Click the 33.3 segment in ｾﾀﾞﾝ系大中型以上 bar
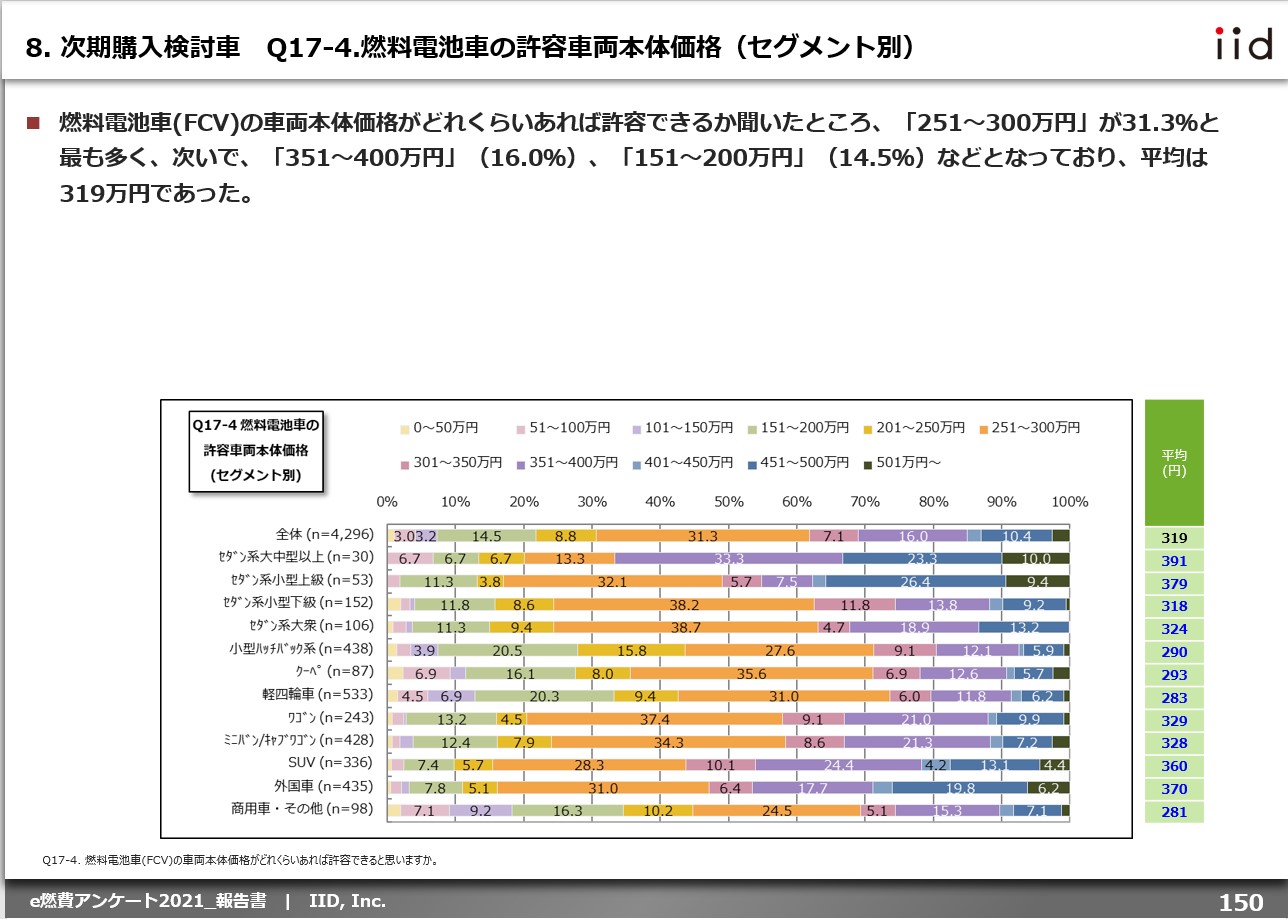Screen dimensions: 1288x919 [x=728, y=558]
